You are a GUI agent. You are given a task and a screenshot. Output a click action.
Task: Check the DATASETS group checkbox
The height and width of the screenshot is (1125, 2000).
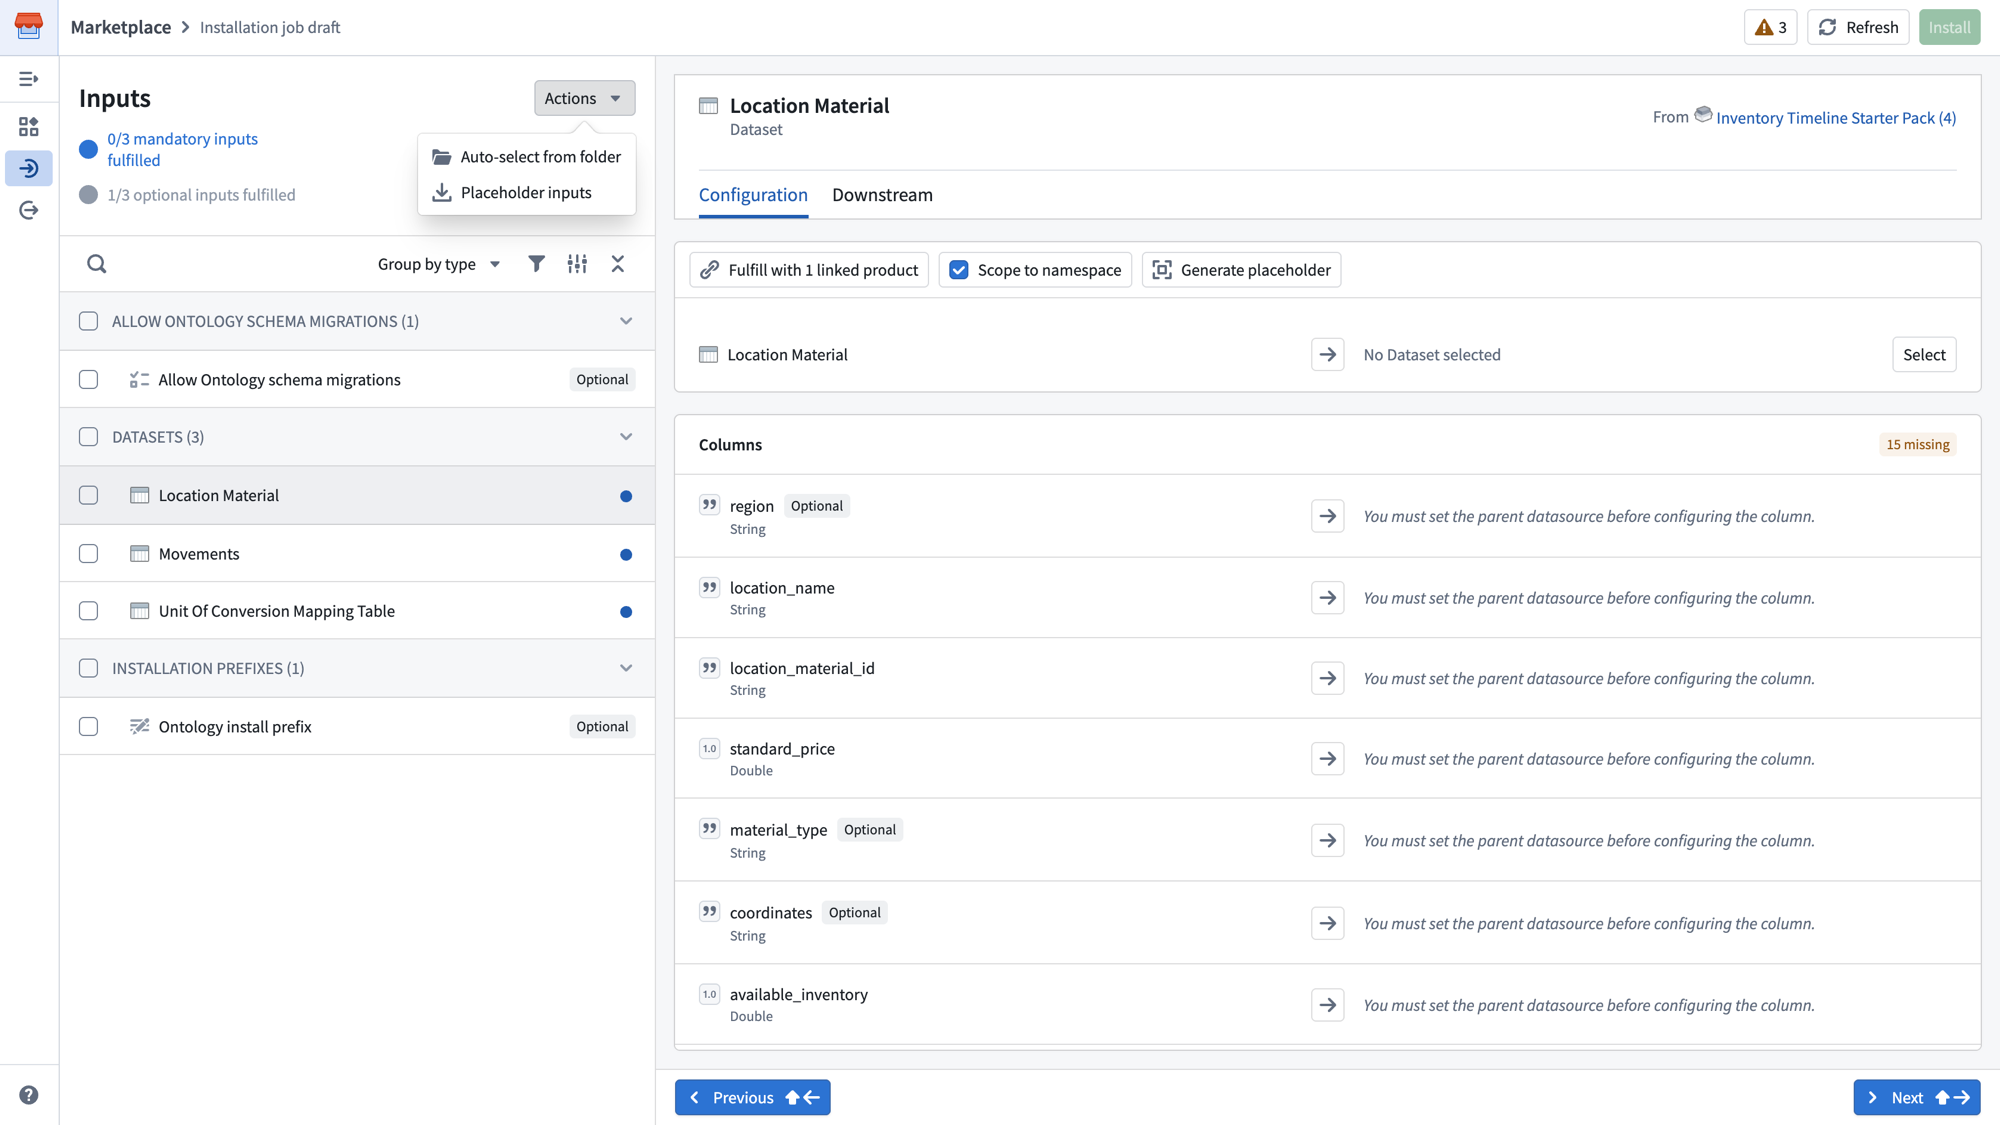coord(89,437)
